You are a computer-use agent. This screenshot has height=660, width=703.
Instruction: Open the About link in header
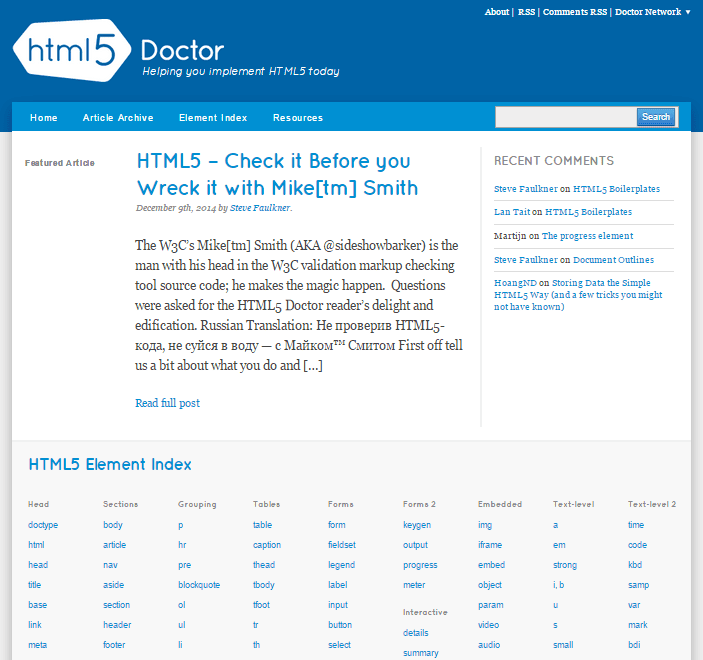click(497, 12)
